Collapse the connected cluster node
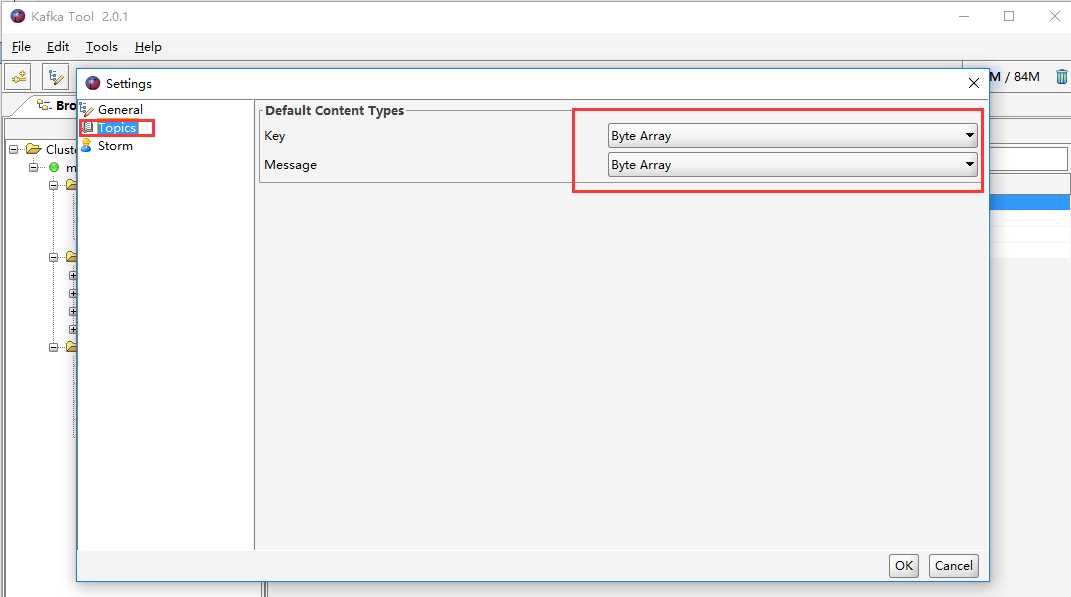This screenshot has height=597, width=1071. pos(33,167)
